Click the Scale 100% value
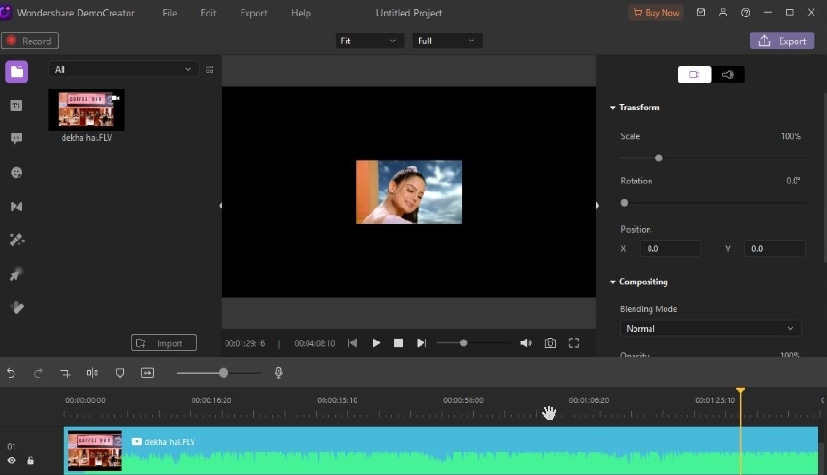827x475 pixels. [791, 136]
